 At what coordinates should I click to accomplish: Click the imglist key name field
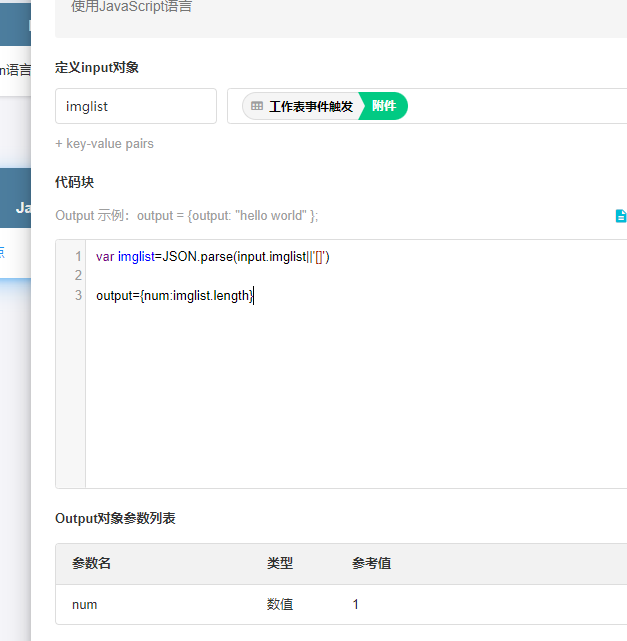click(136, 106)
